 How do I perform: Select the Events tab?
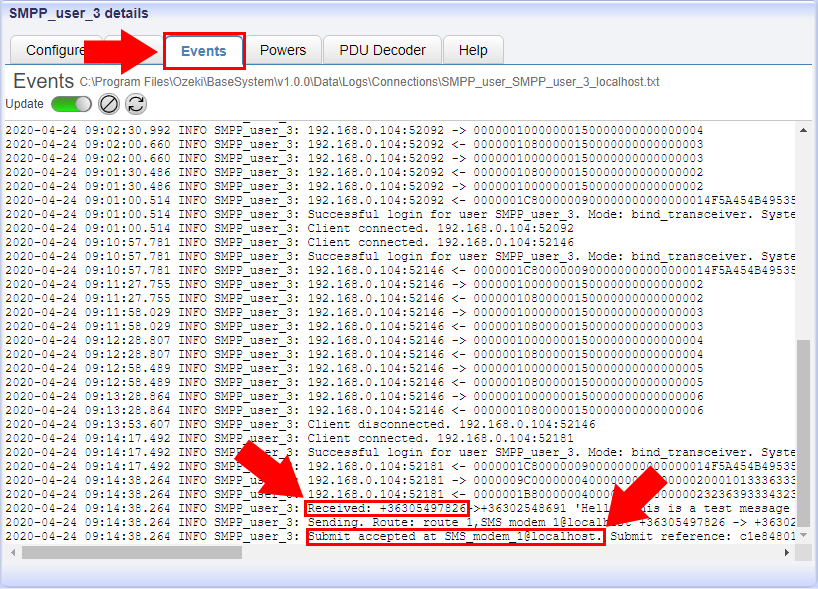pos(204,50)
